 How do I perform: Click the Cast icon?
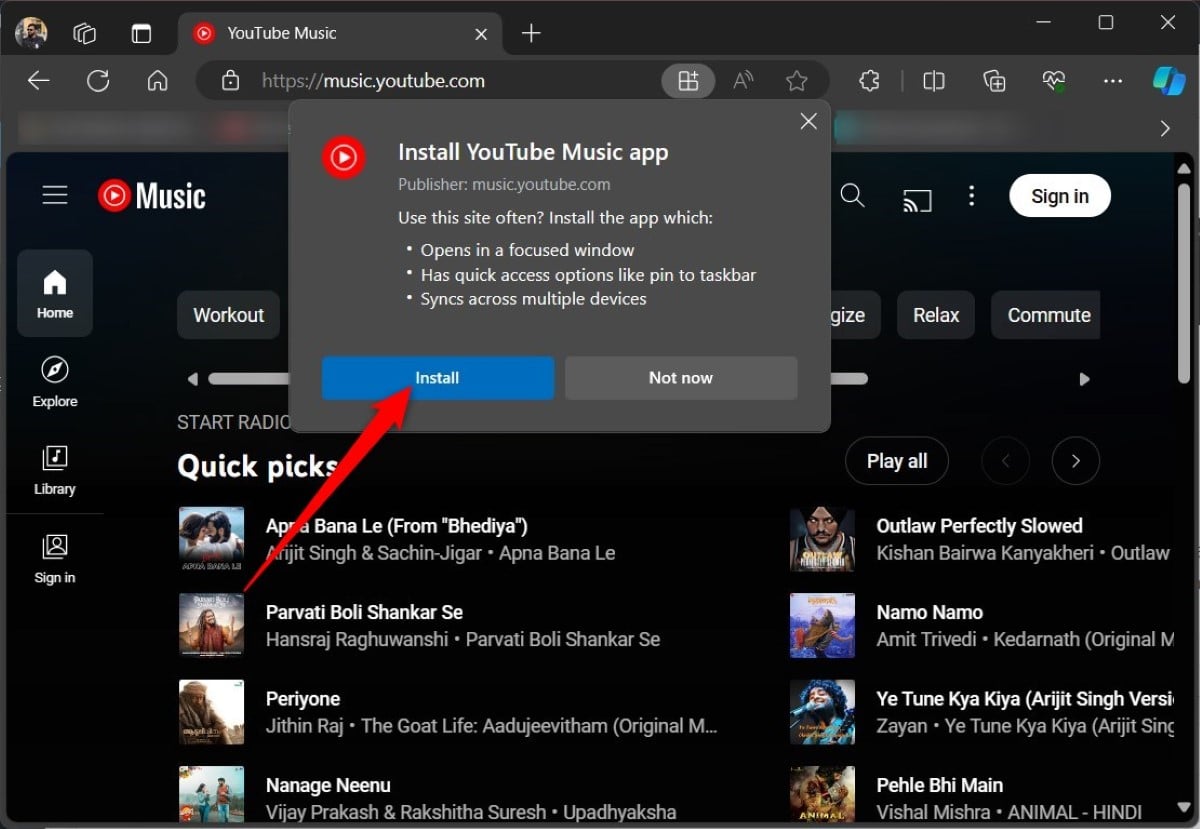916,196
